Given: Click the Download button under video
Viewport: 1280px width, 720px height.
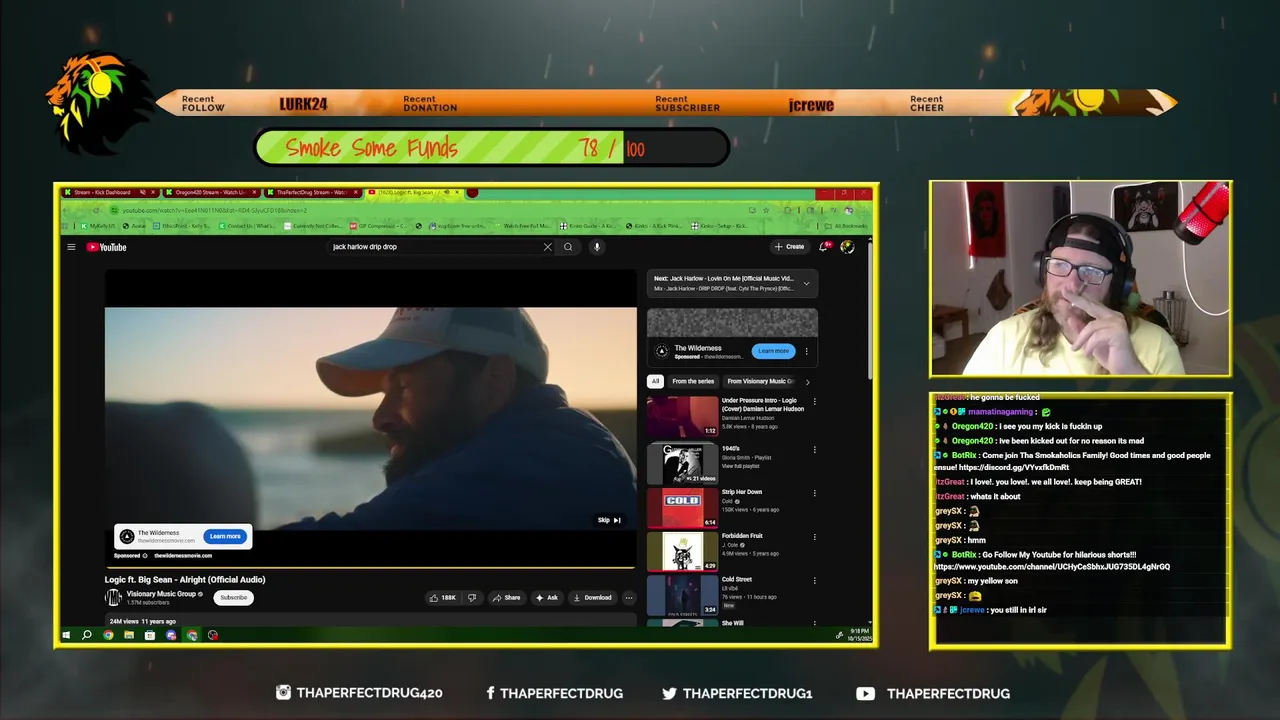Looking at the screenshot, I should click(x=592, y=598).
